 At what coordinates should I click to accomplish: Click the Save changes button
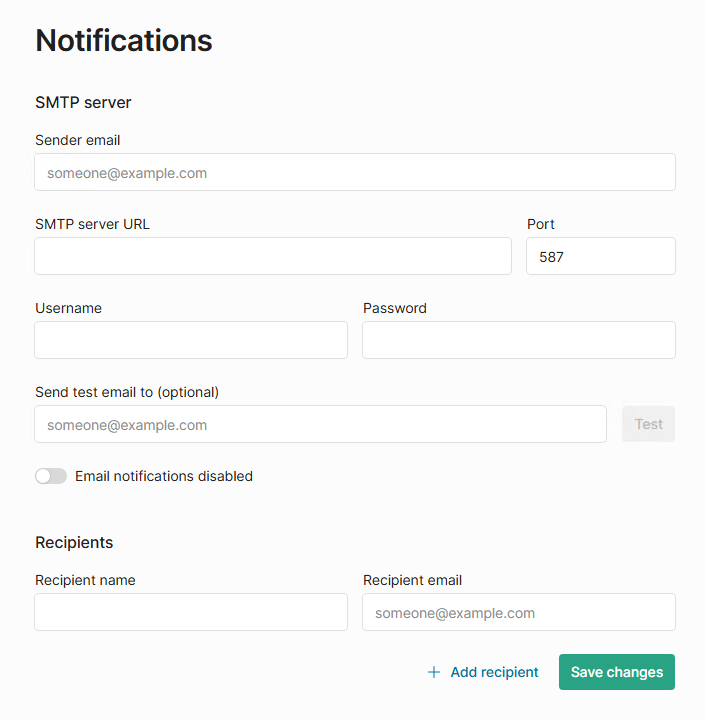tap(616, 672)
